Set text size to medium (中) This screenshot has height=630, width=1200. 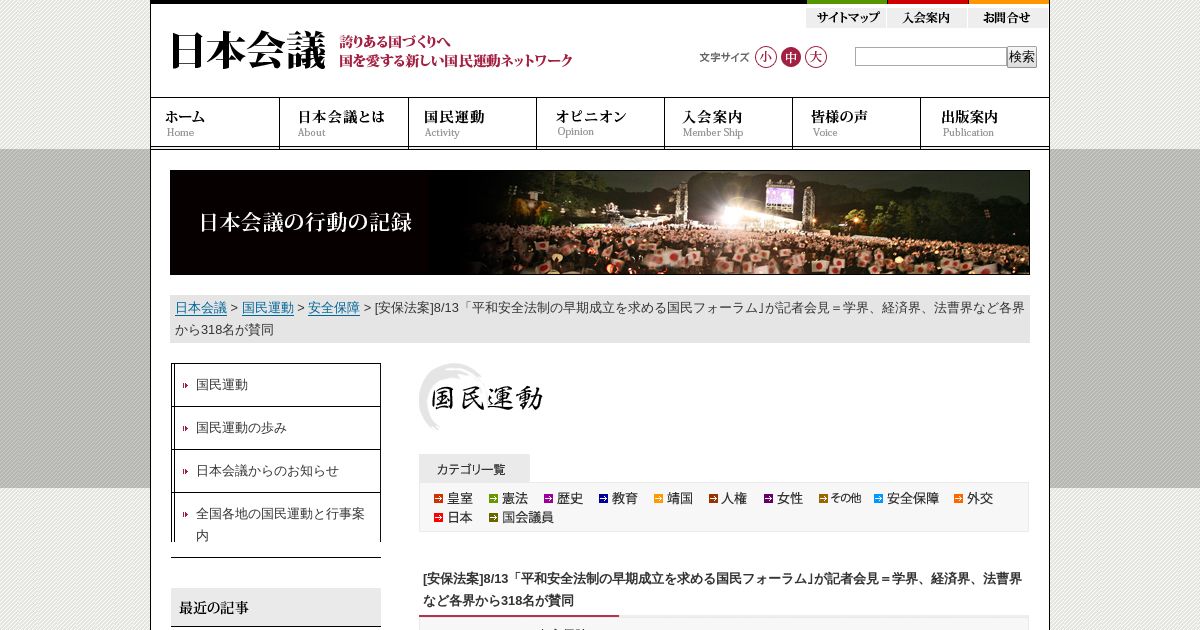coord(791,57)
